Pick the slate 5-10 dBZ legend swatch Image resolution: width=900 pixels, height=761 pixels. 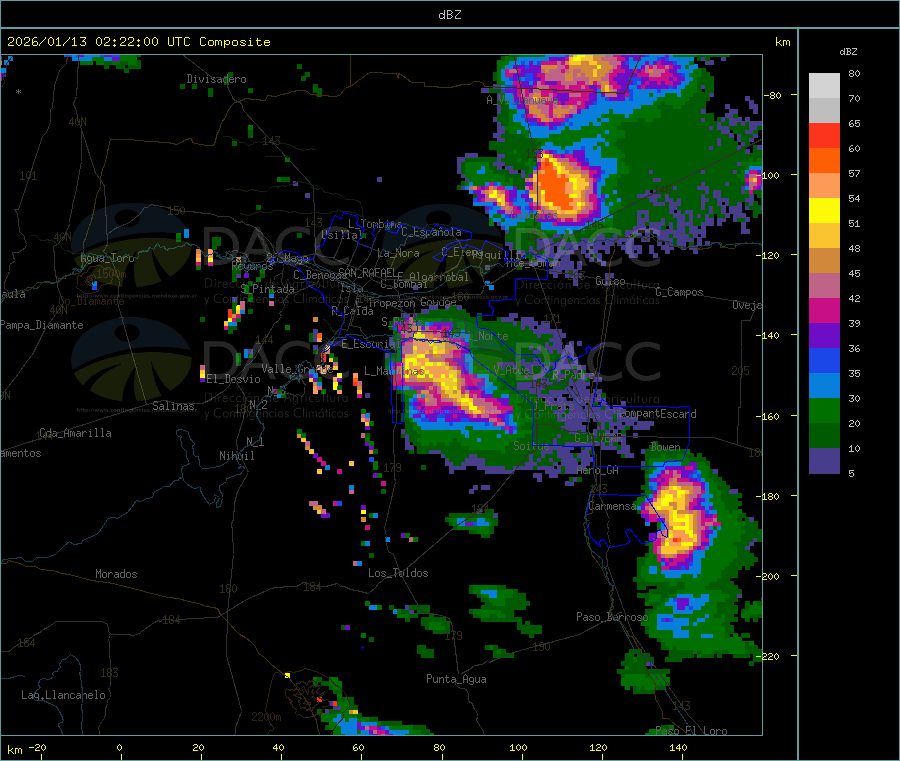point(824,461)
